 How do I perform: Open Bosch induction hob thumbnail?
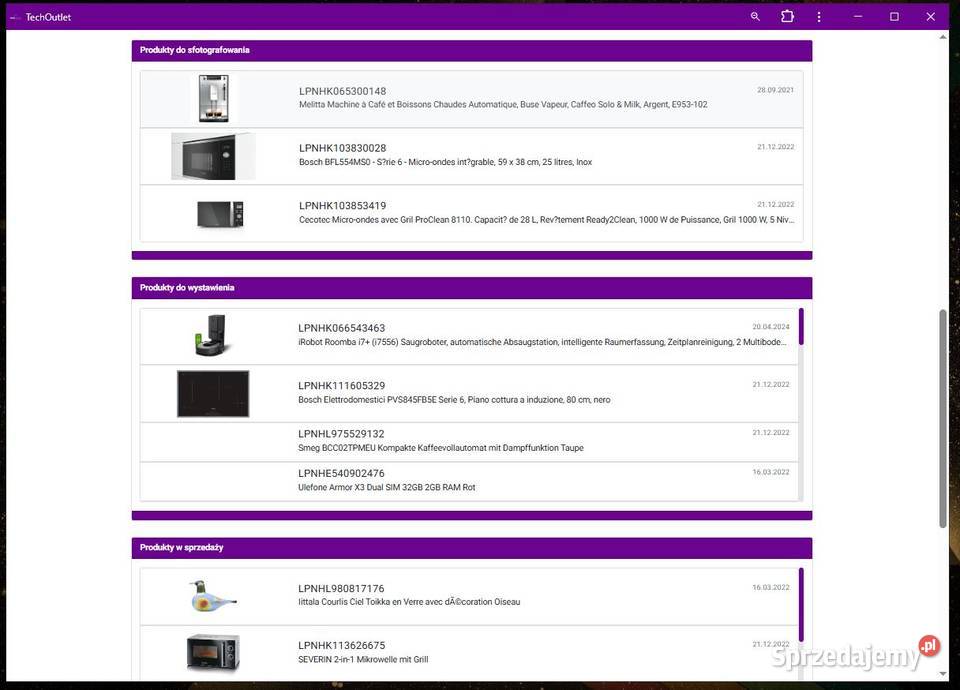pyautogui.click(x=213, y=394)
